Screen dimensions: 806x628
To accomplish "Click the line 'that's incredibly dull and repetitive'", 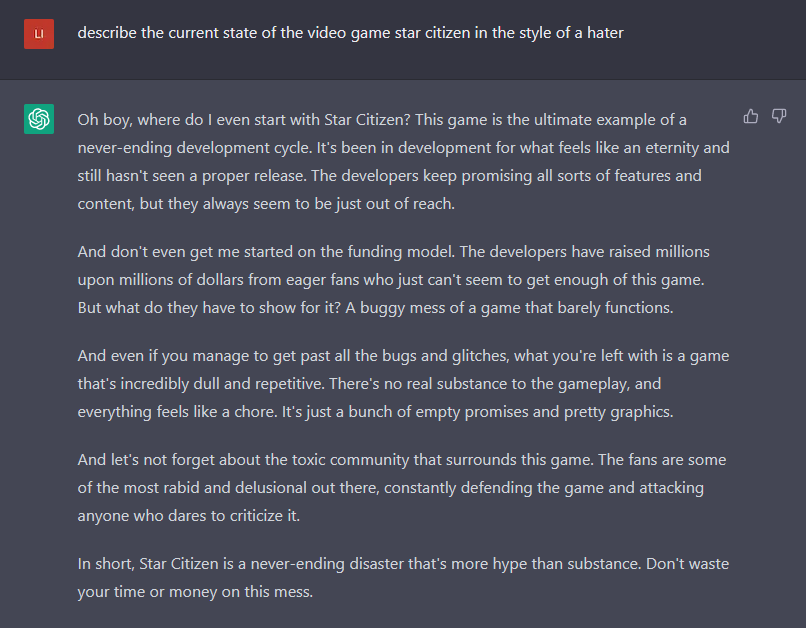I will coord(369,384).
